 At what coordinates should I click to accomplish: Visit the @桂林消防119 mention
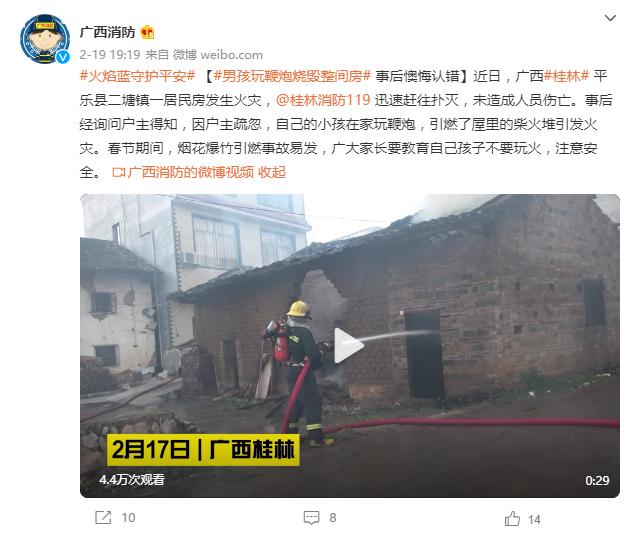click(323, 100)
